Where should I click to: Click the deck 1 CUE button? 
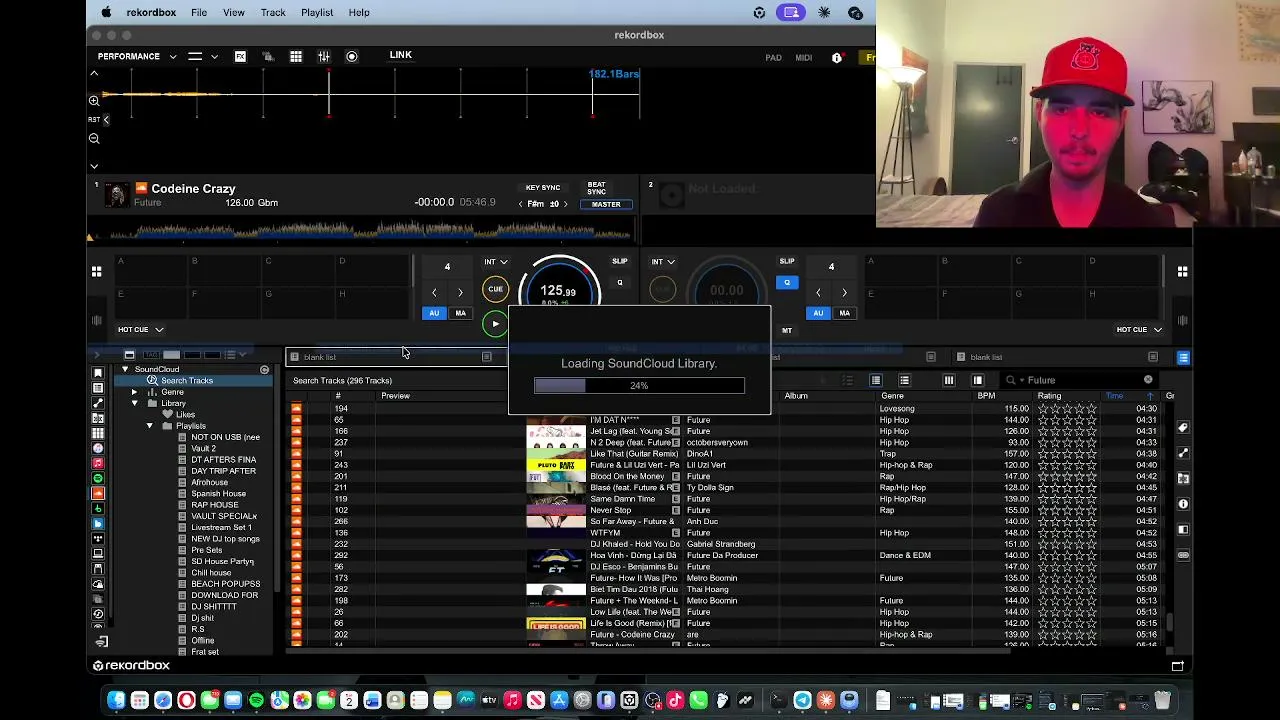495,289
